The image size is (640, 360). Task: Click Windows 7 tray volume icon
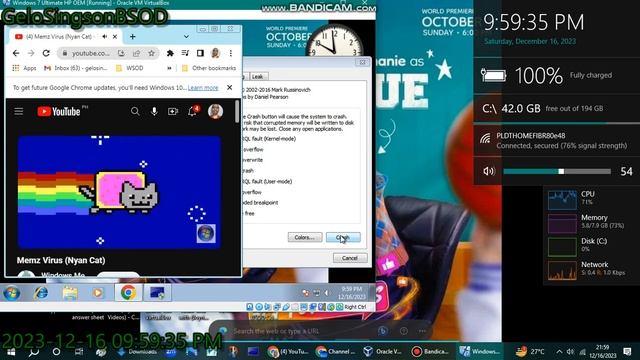click(327, 293)
